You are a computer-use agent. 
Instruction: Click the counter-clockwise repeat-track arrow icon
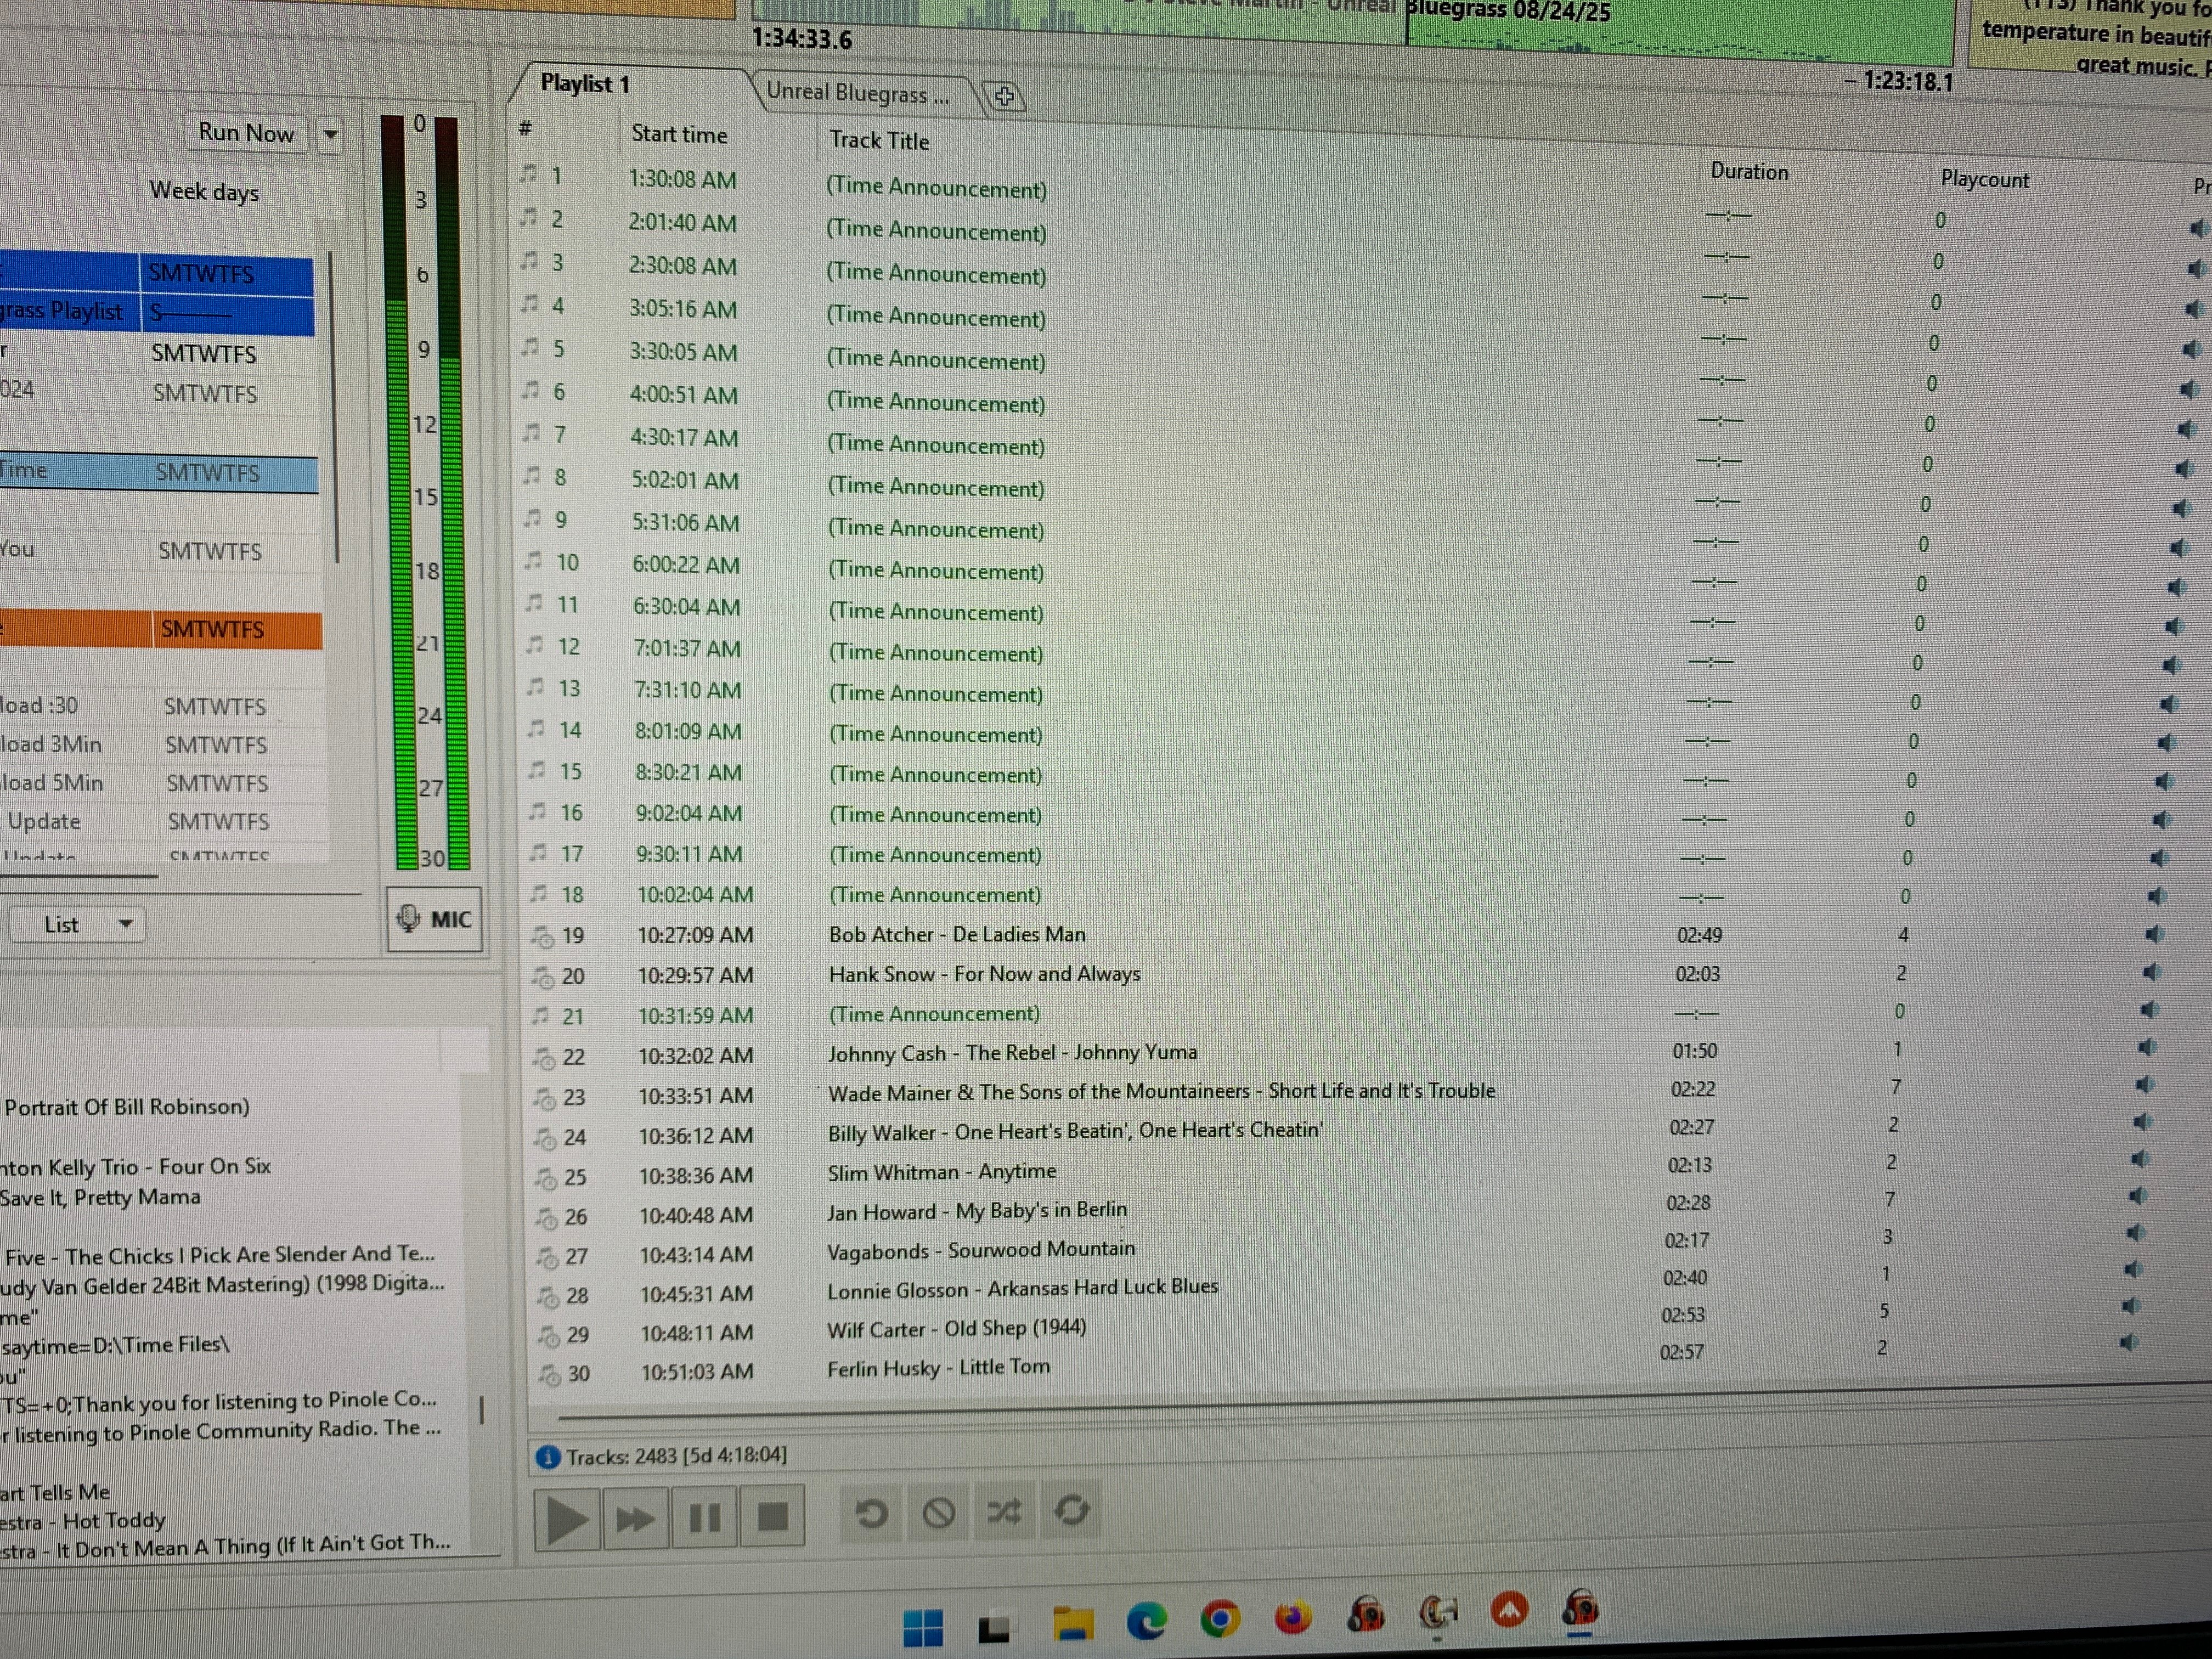[871, 1514]
